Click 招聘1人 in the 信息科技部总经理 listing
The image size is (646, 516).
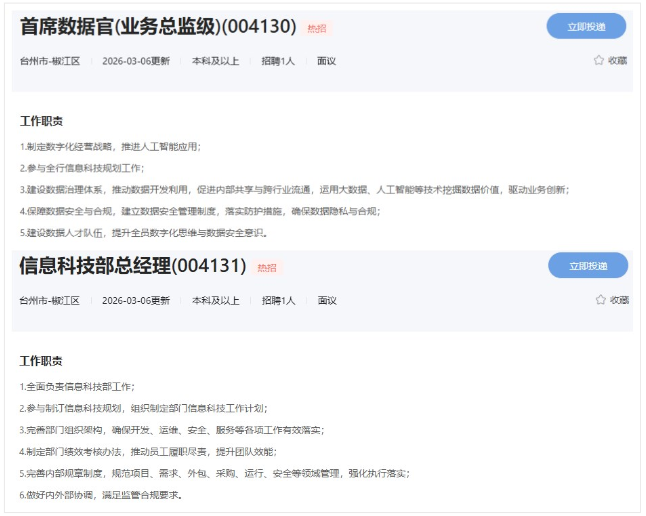point(278,300)
